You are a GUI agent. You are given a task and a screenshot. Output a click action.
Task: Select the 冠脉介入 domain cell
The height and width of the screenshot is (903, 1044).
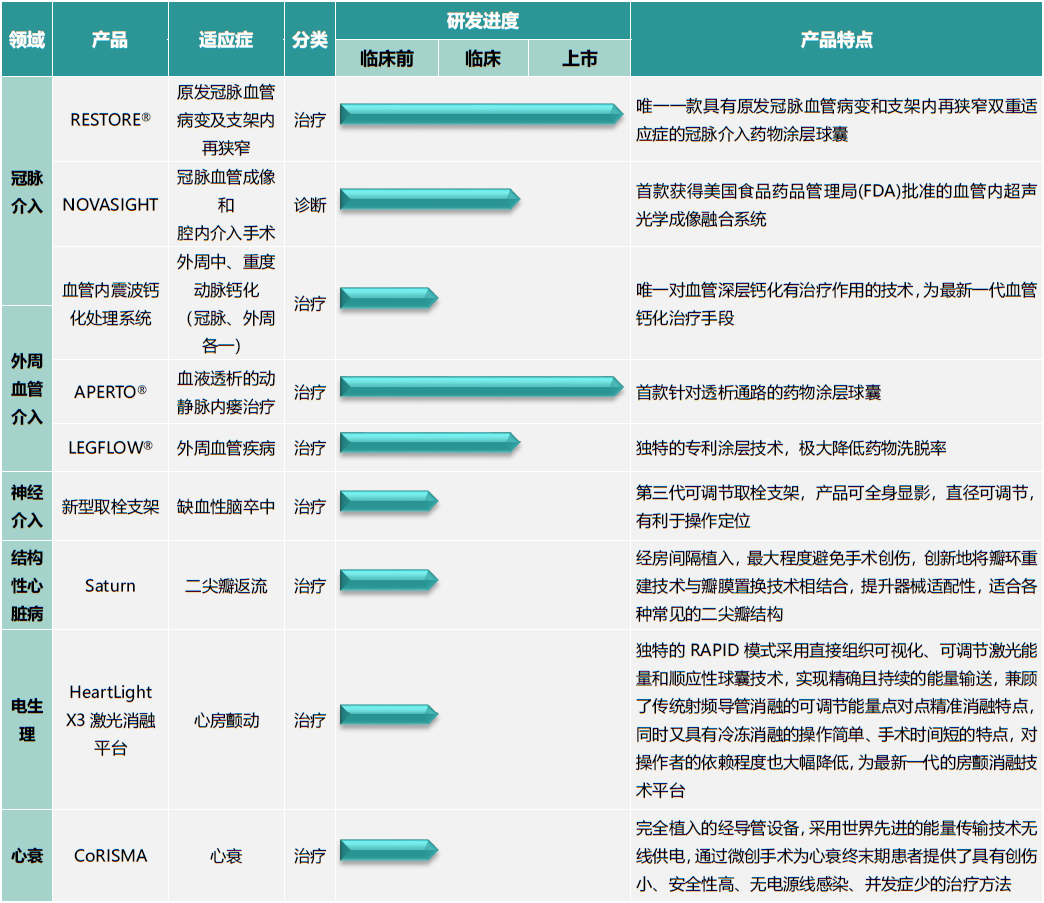[x=26, y=192]
